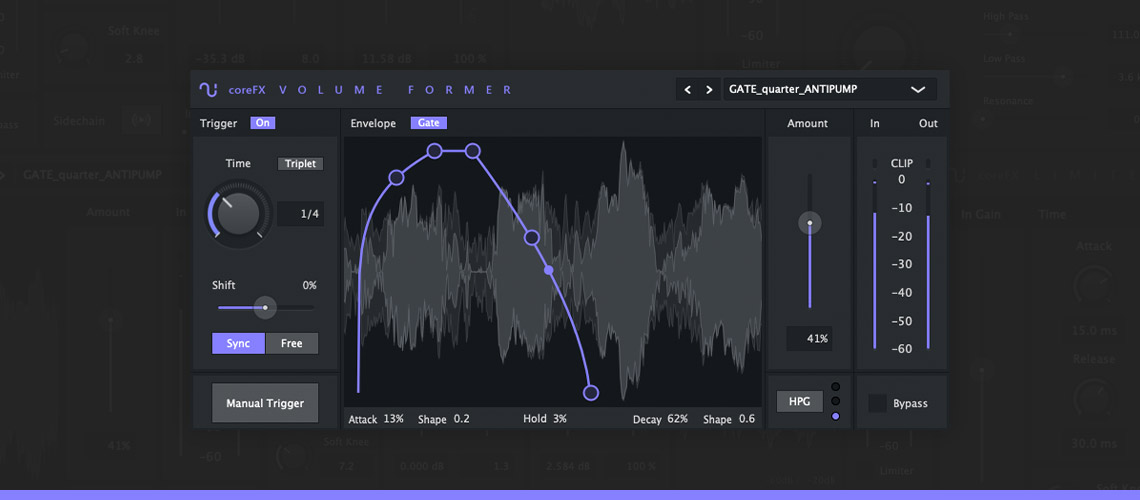Image resolution: width=1140 pixels, height=500 pixels.
Task: Select the top radio dot beside HPG
Action: (836, 386)
